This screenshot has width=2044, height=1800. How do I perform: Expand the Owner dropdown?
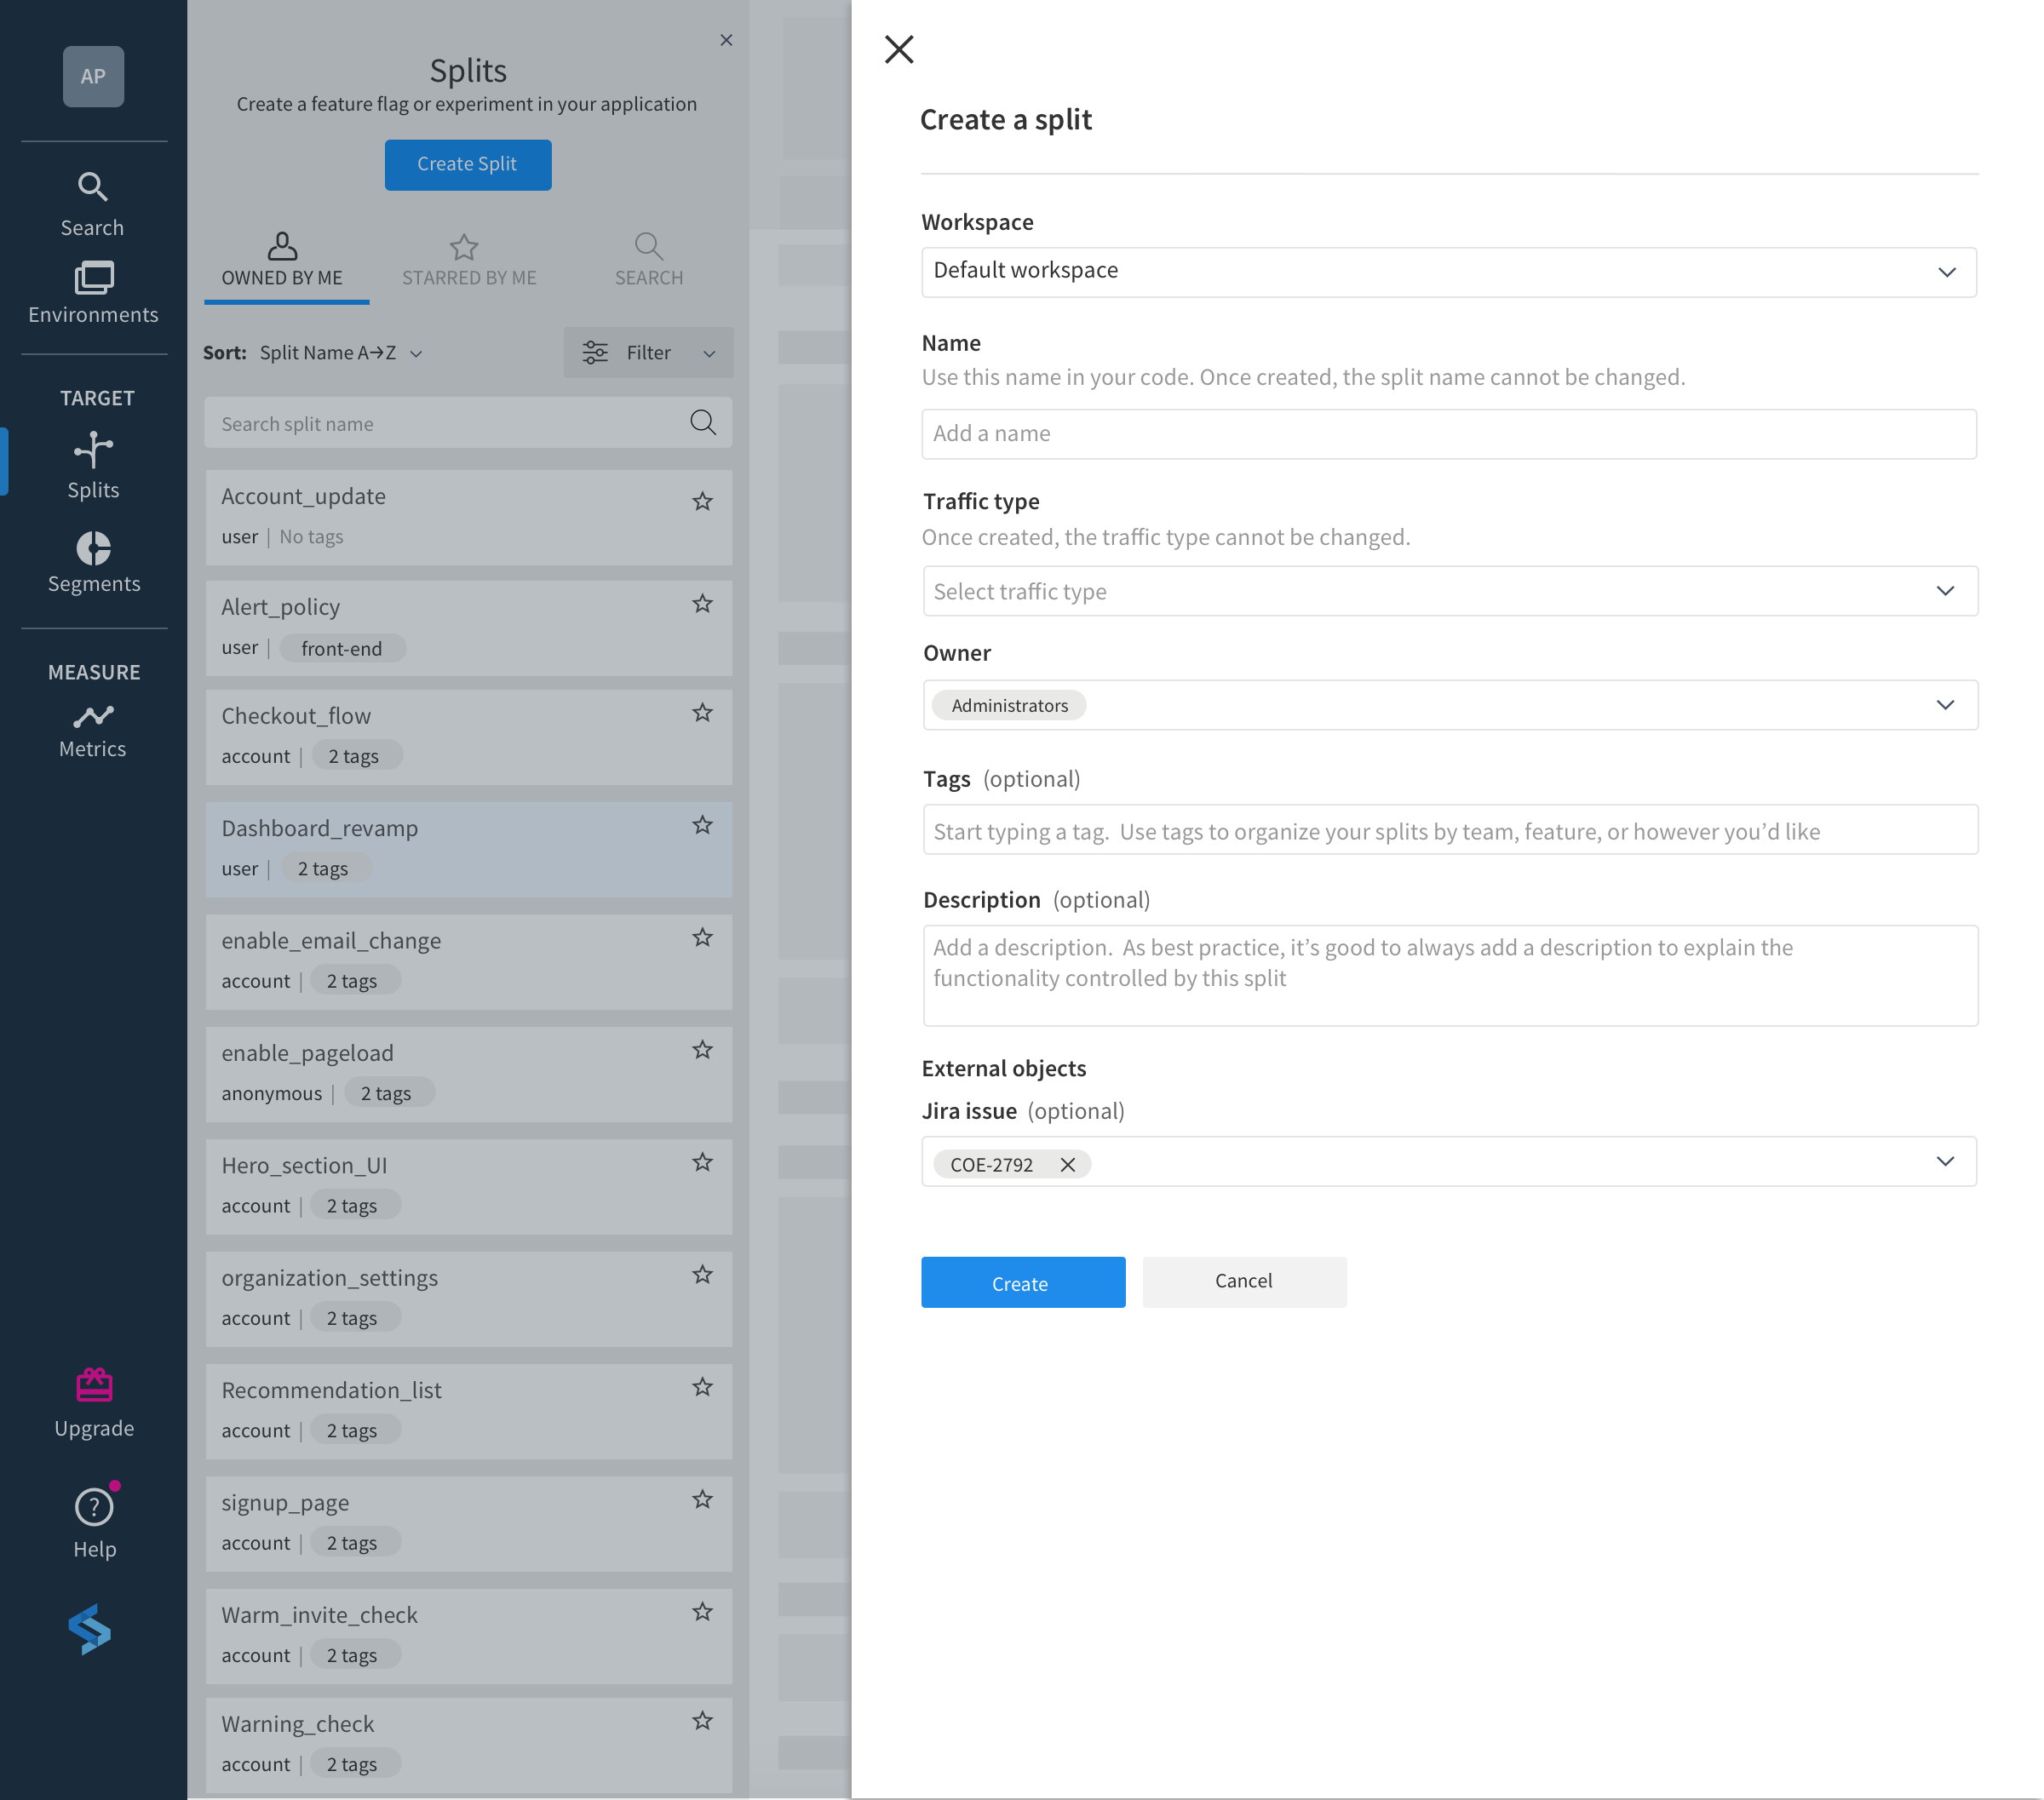[1945, 703]
